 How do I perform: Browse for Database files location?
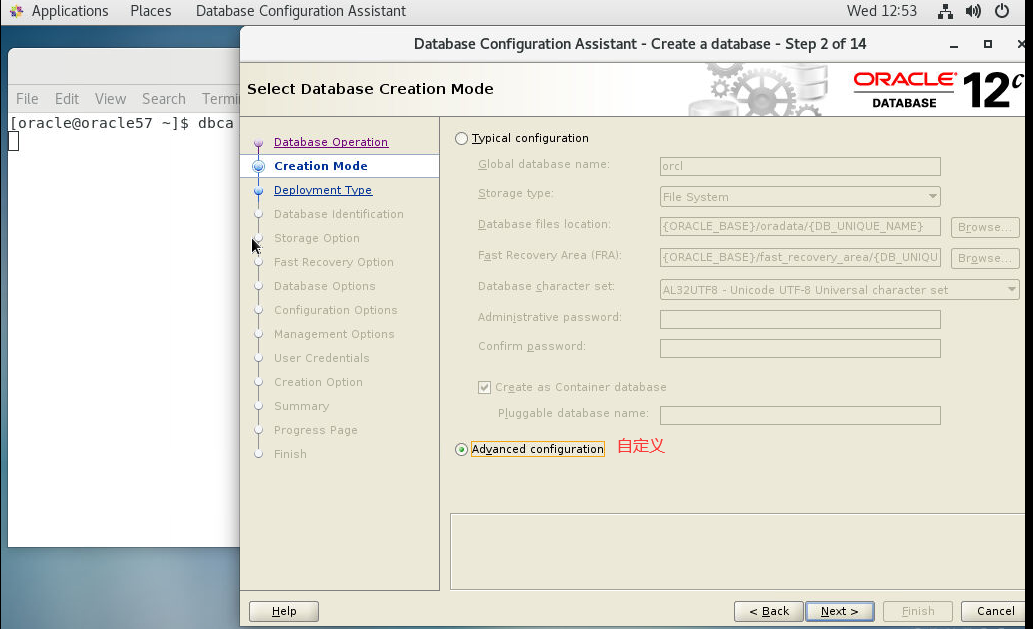pyautogui.click(x=985, y=227)
